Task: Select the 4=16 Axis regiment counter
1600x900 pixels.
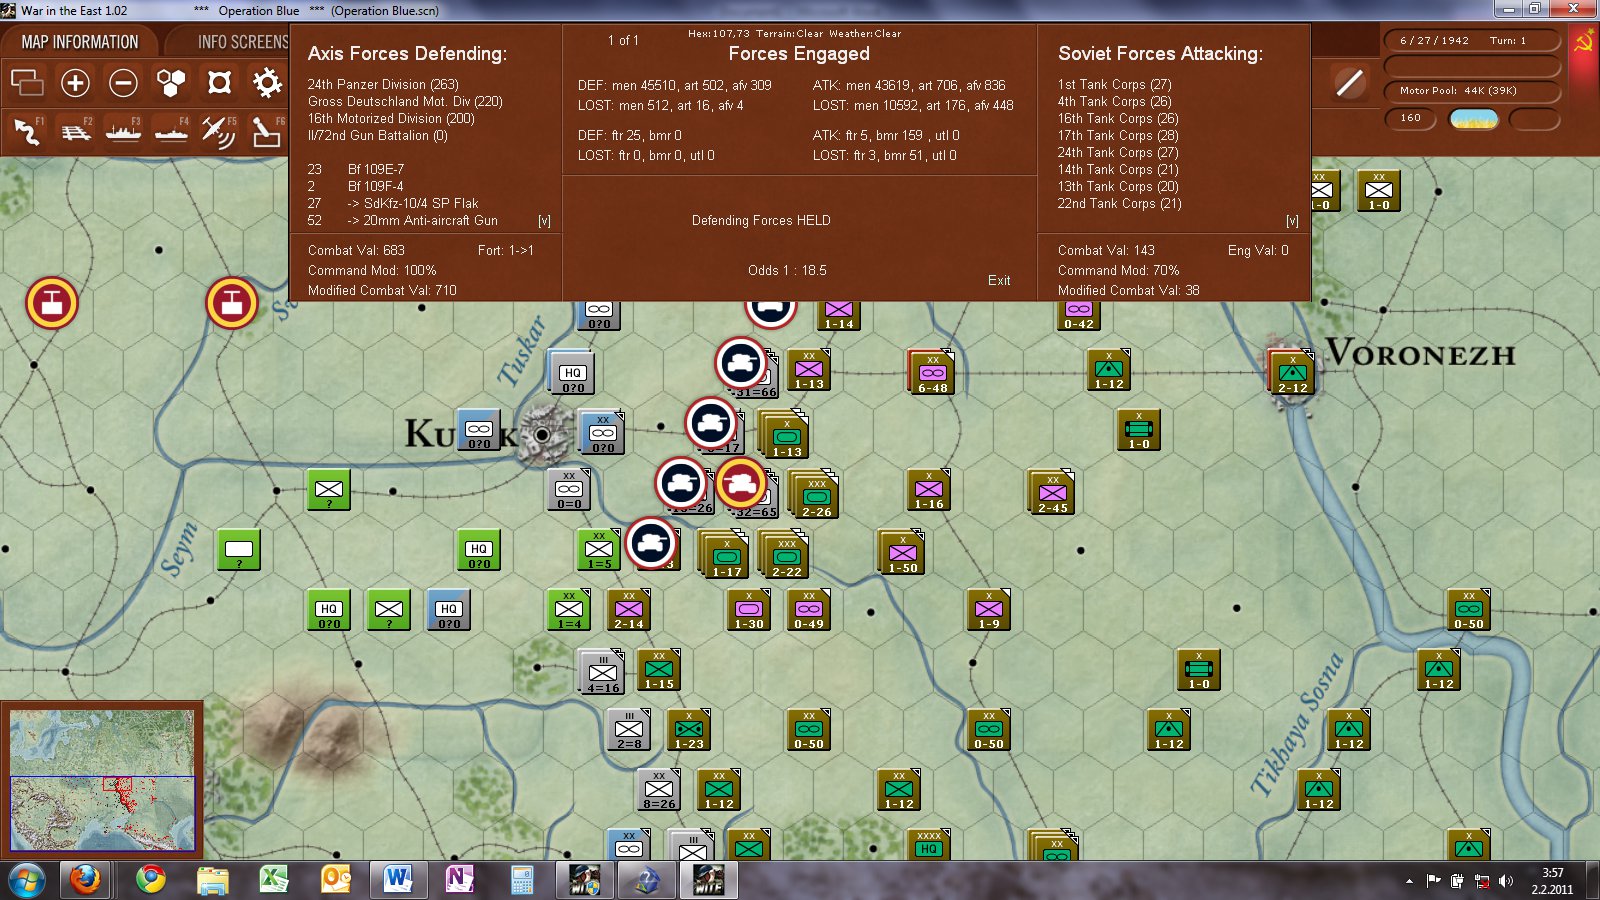Action: click(603, 672)
